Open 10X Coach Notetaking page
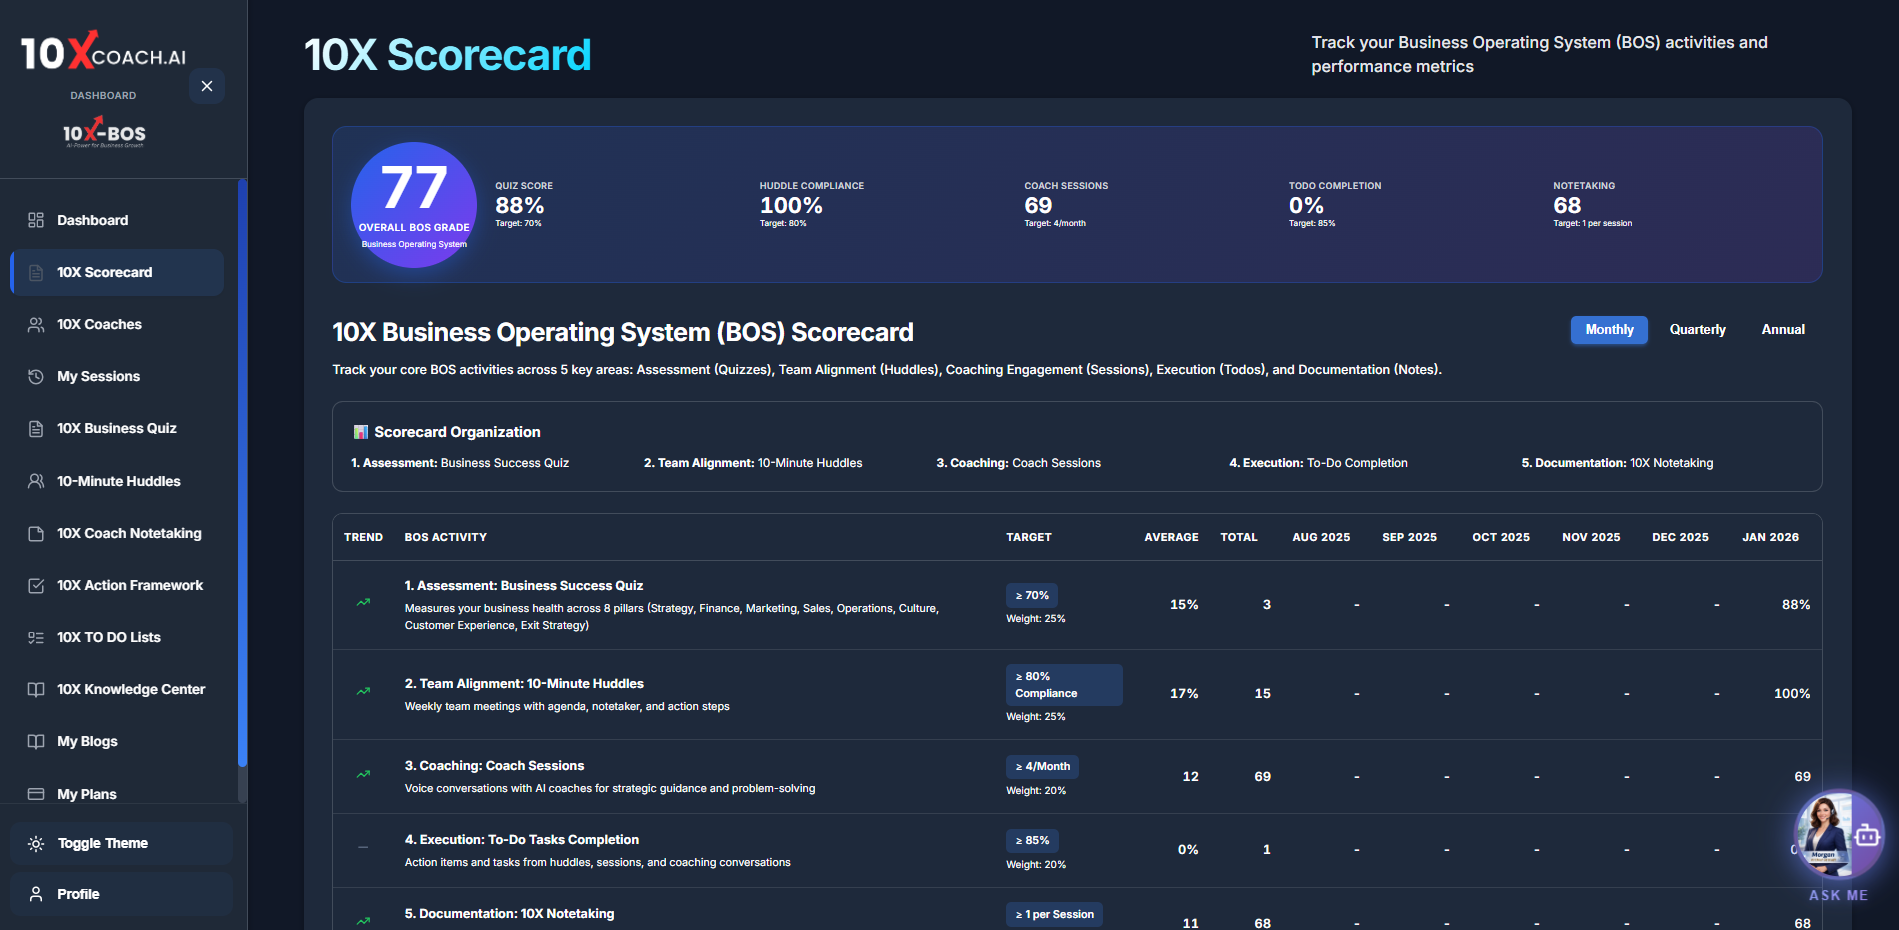Screen dimensions: 1899x930 click(129, 534)
